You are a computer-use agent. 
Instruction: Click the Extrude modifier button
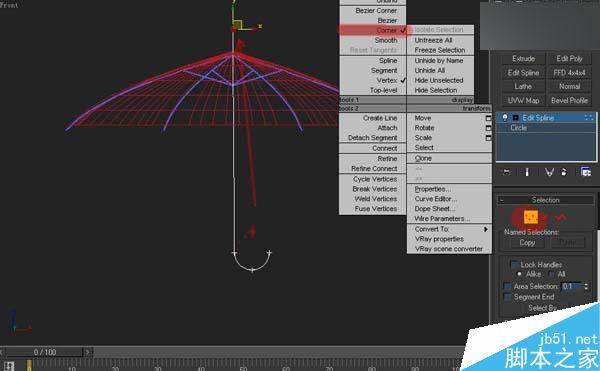pos(523,59)
